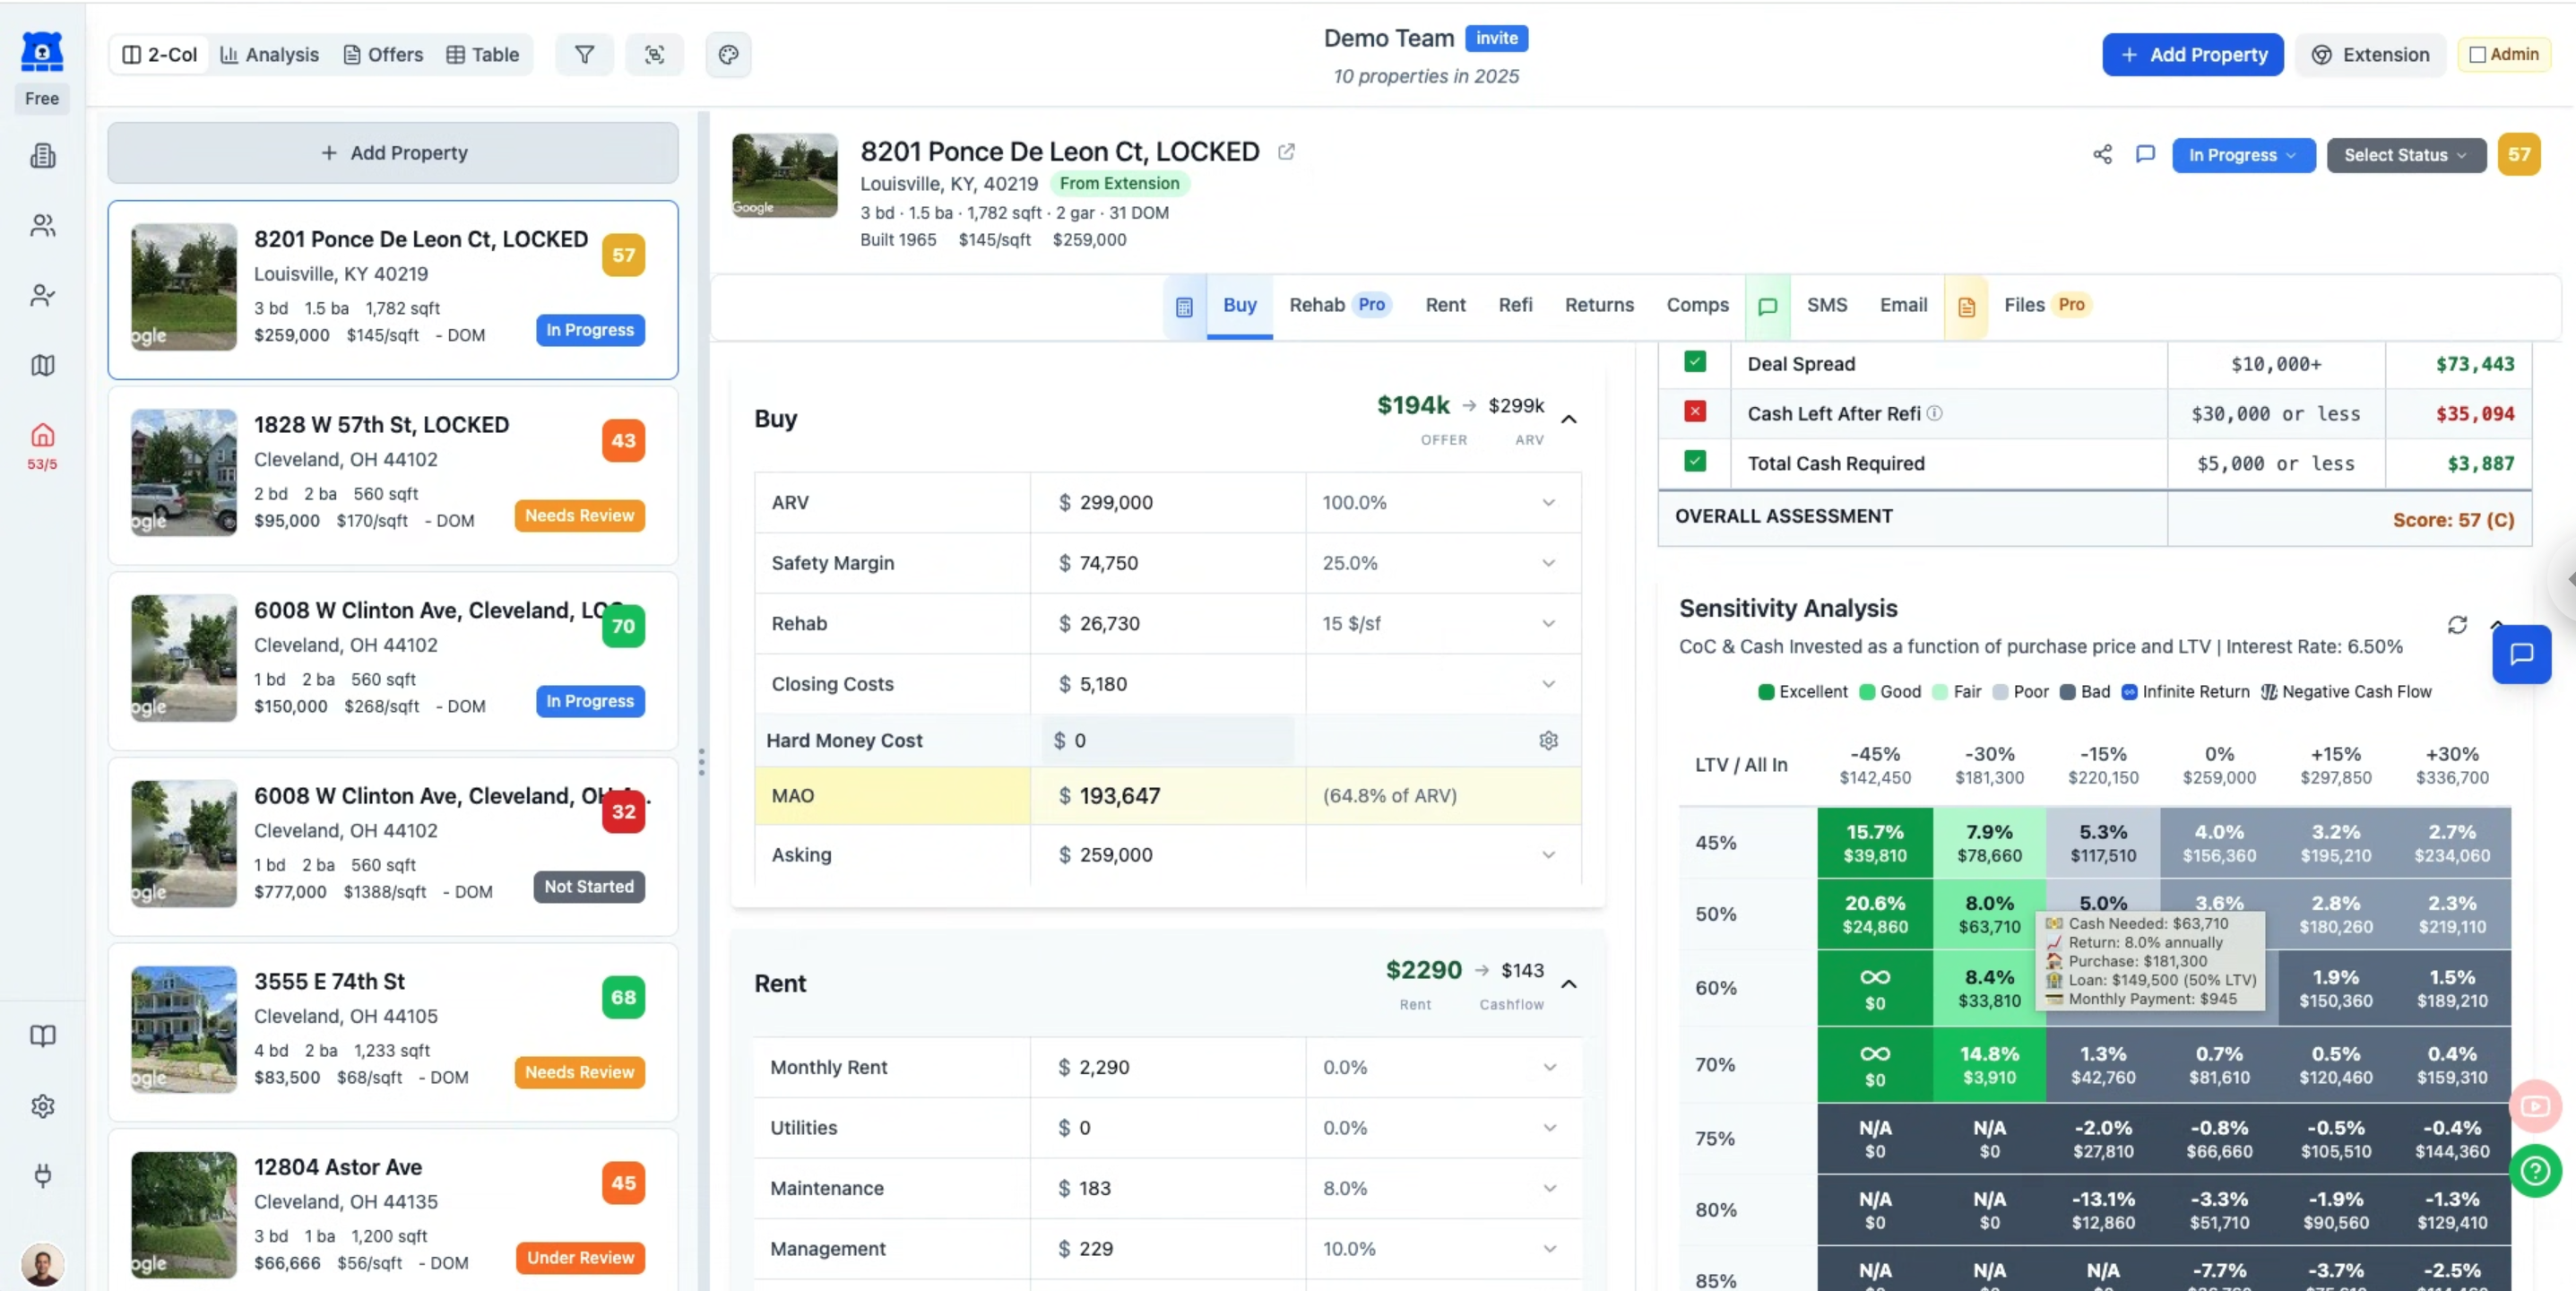This screenshot has height=1291, width=2576.
Task: Collapse the Rent section chevron
Action: (1569, 984)
